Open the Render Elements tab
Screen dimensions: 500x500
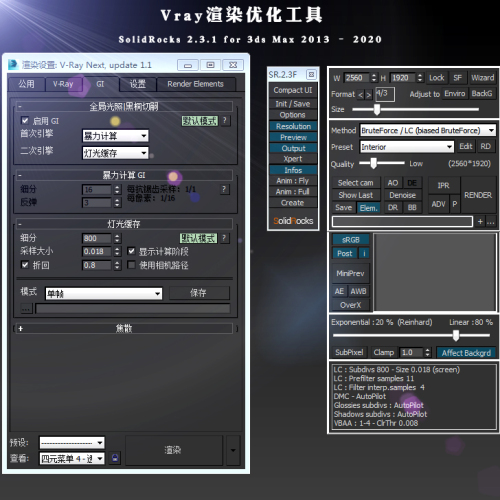point(195,84)
